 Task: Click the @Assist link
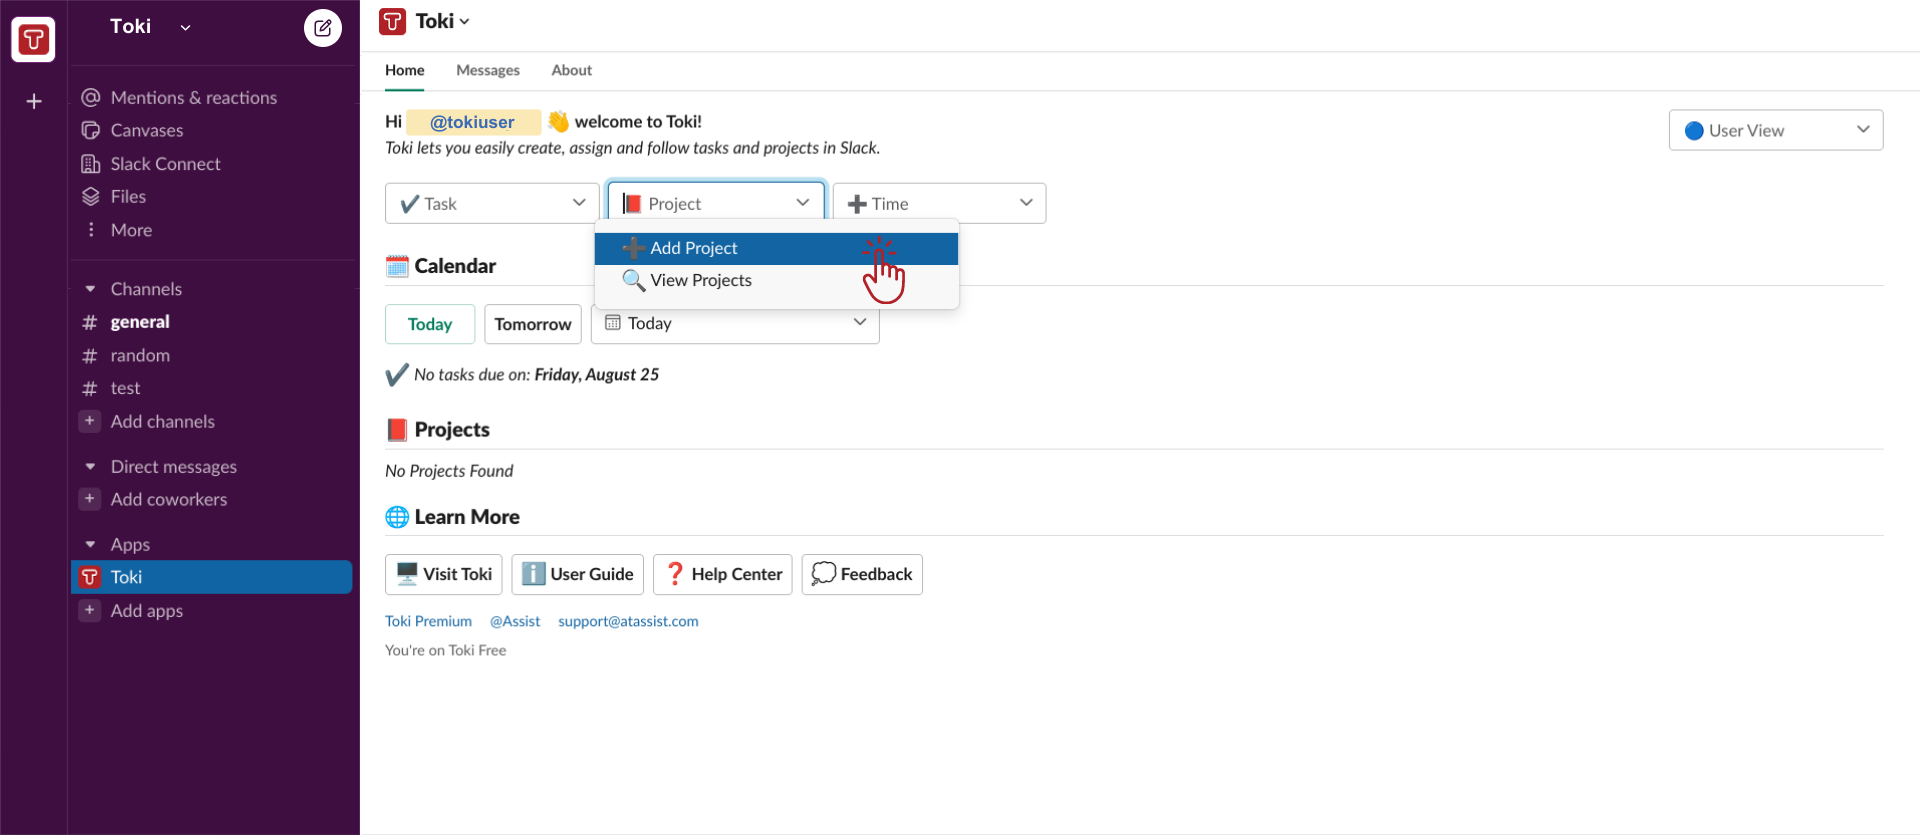pos(515,621)
